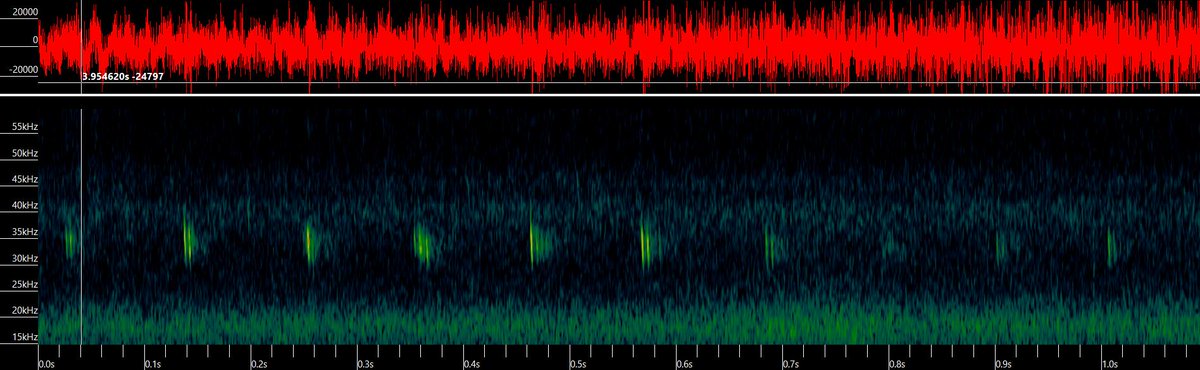Click the 55kHz frequency label
The width and height of the screenshot is (1200, 370).
pyautogui.click(x=24, y=128)
